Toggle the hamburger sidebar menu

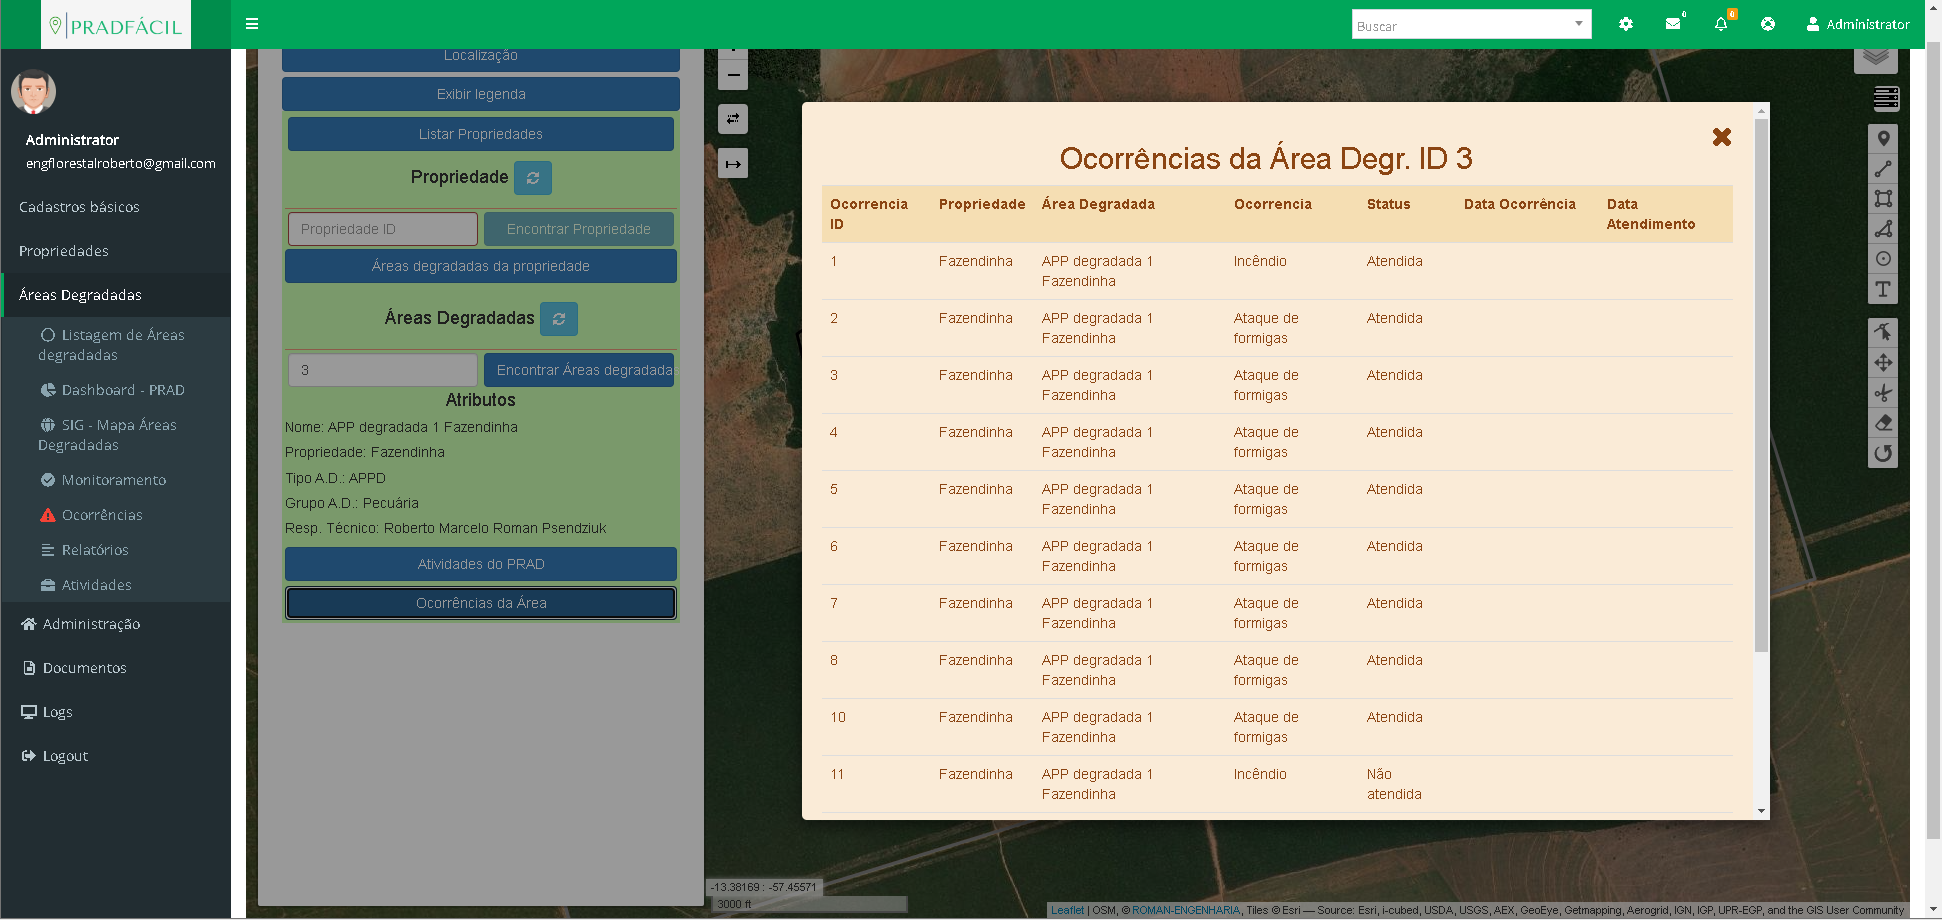click(x=252, y=24)
